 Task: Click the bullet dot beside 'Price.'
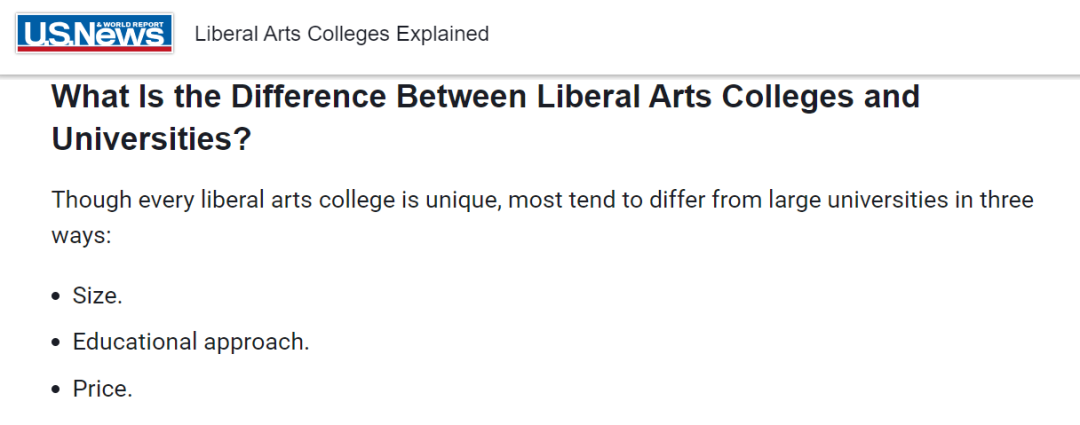click(x=56, y=389)
